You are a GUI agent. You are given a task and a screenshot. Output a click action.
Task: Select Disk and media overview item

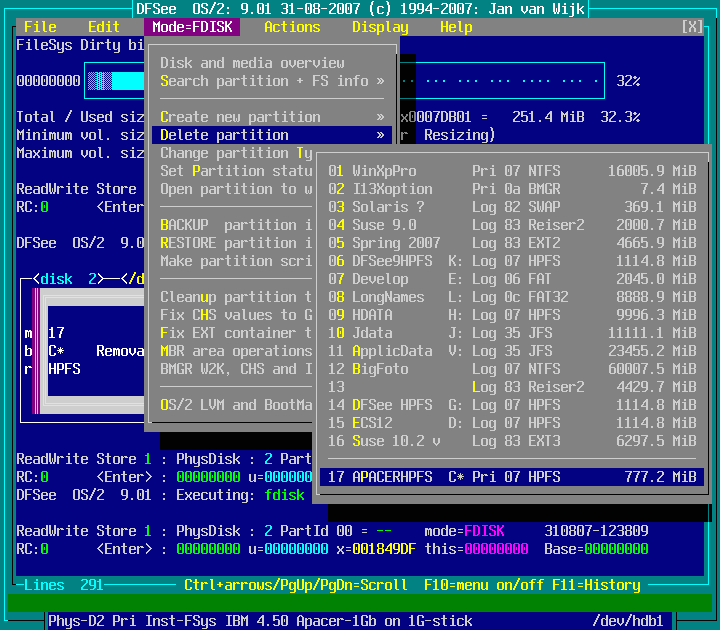(252, 63)
